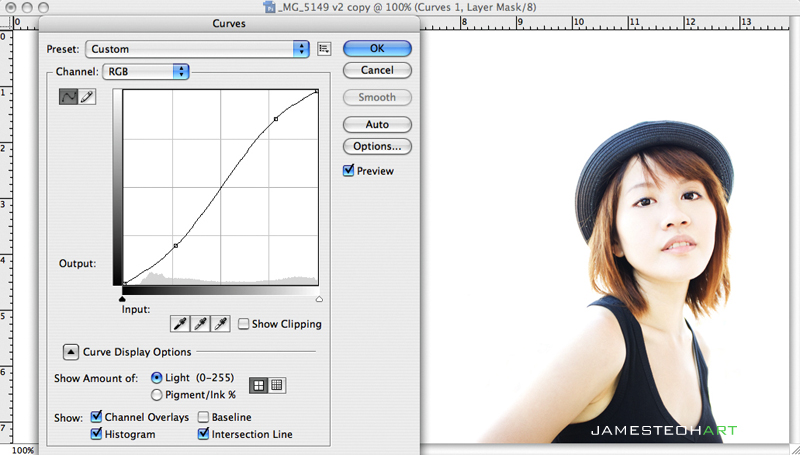Viewport: 800px width, 455px height.
Task: Enable the Baseline checkbox
Action: pyautogui.click(x=203, y=417)
